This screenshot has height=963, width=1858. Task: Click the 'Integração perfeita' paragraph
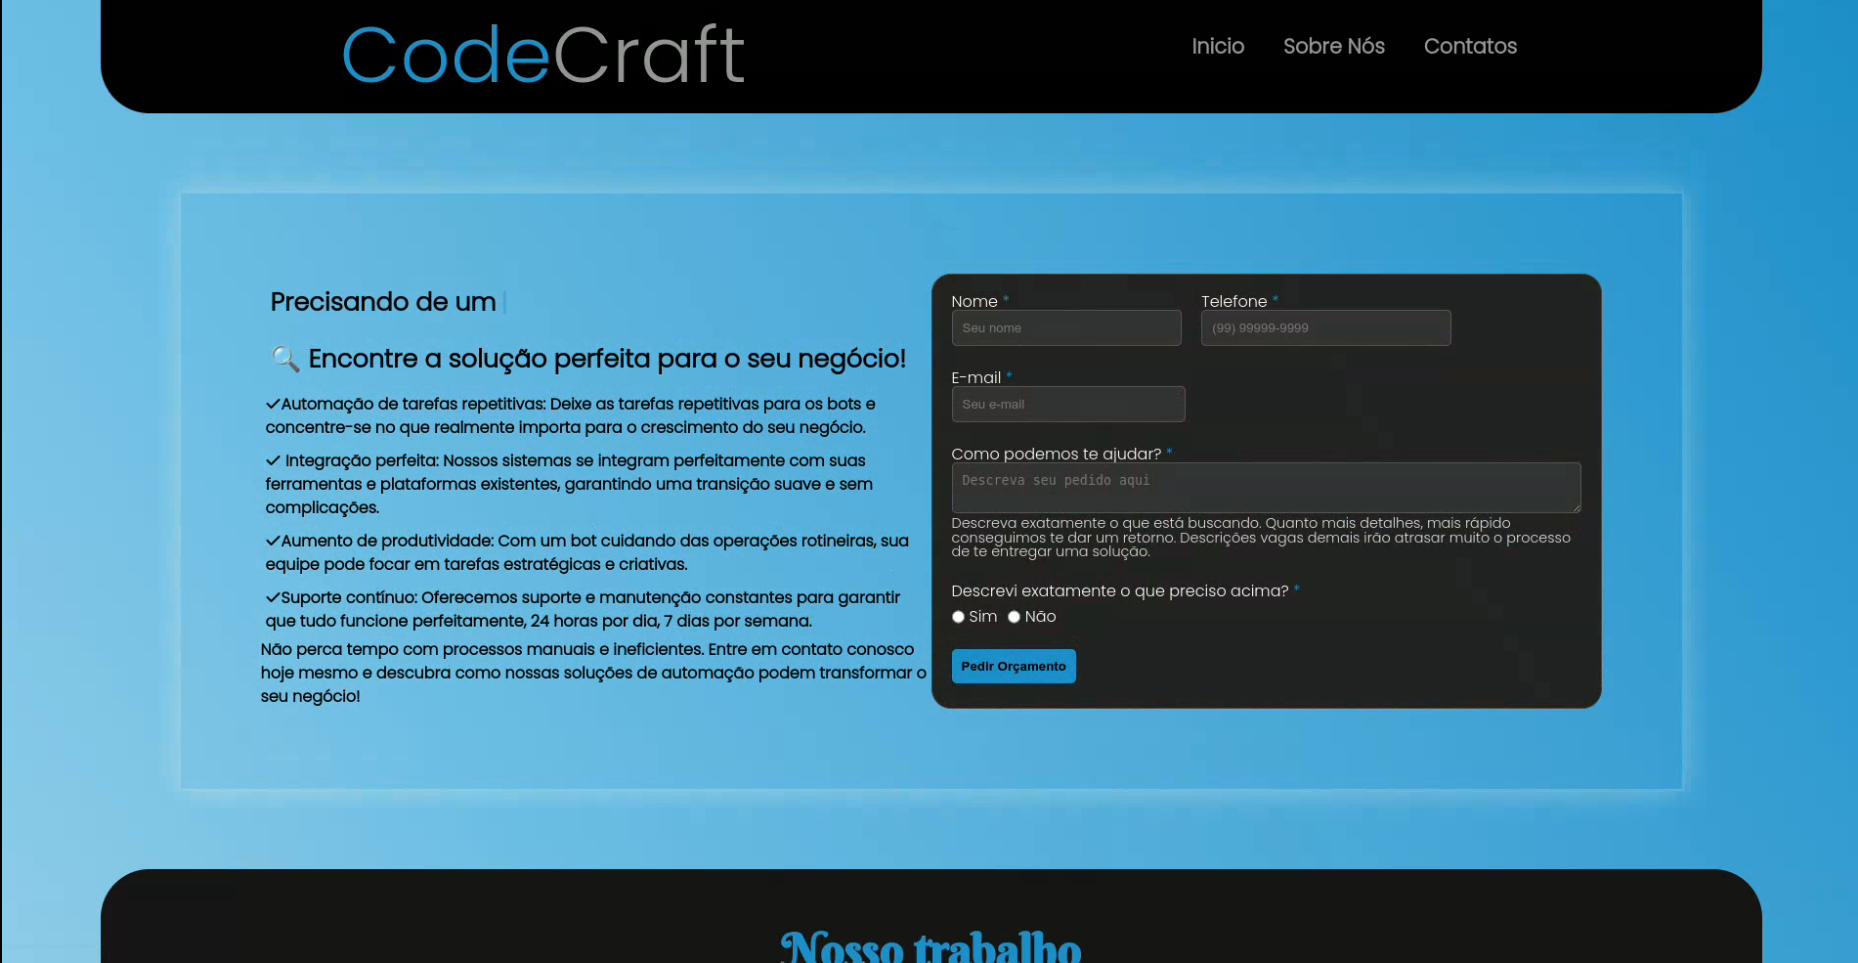tap(570, 484)
